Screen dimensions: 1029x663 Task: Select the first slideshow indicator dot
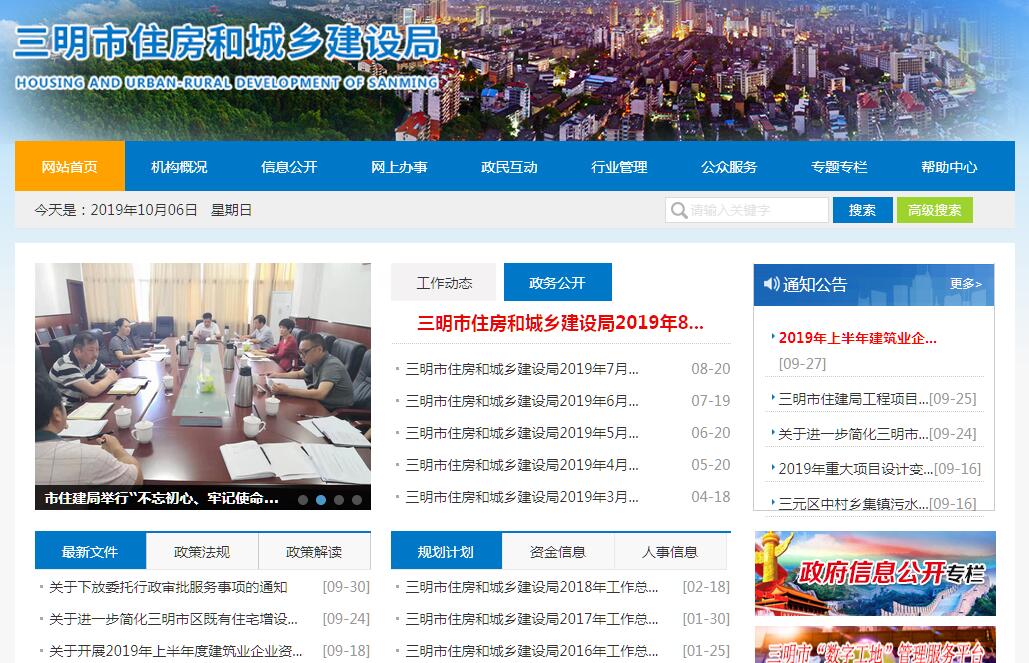point(303,499)
